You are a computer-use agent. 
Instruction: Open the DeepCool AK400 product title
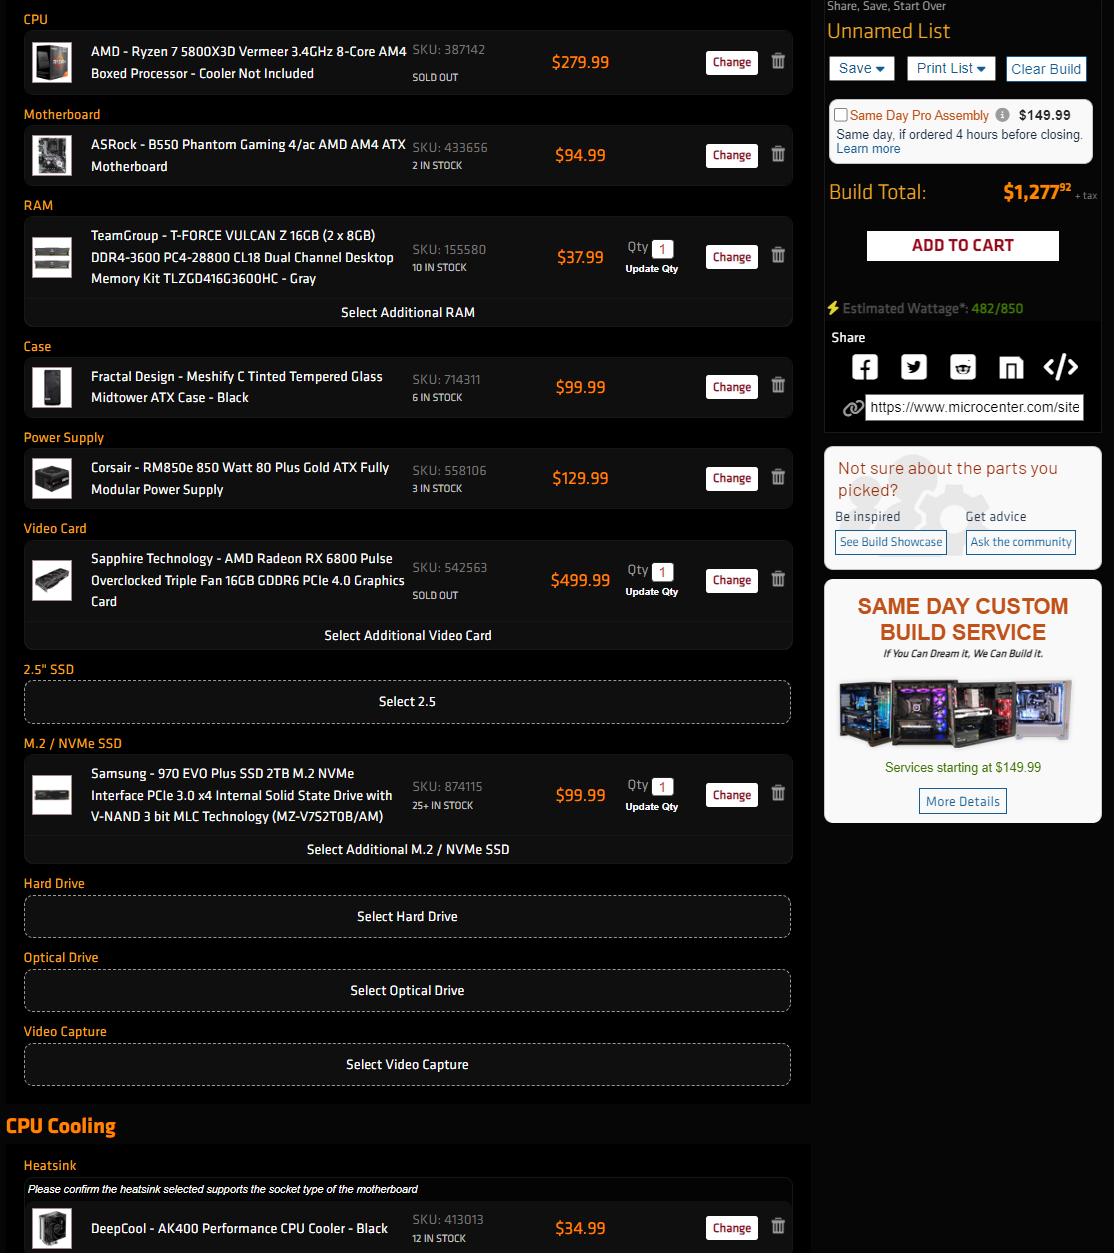coord(239,1228)
